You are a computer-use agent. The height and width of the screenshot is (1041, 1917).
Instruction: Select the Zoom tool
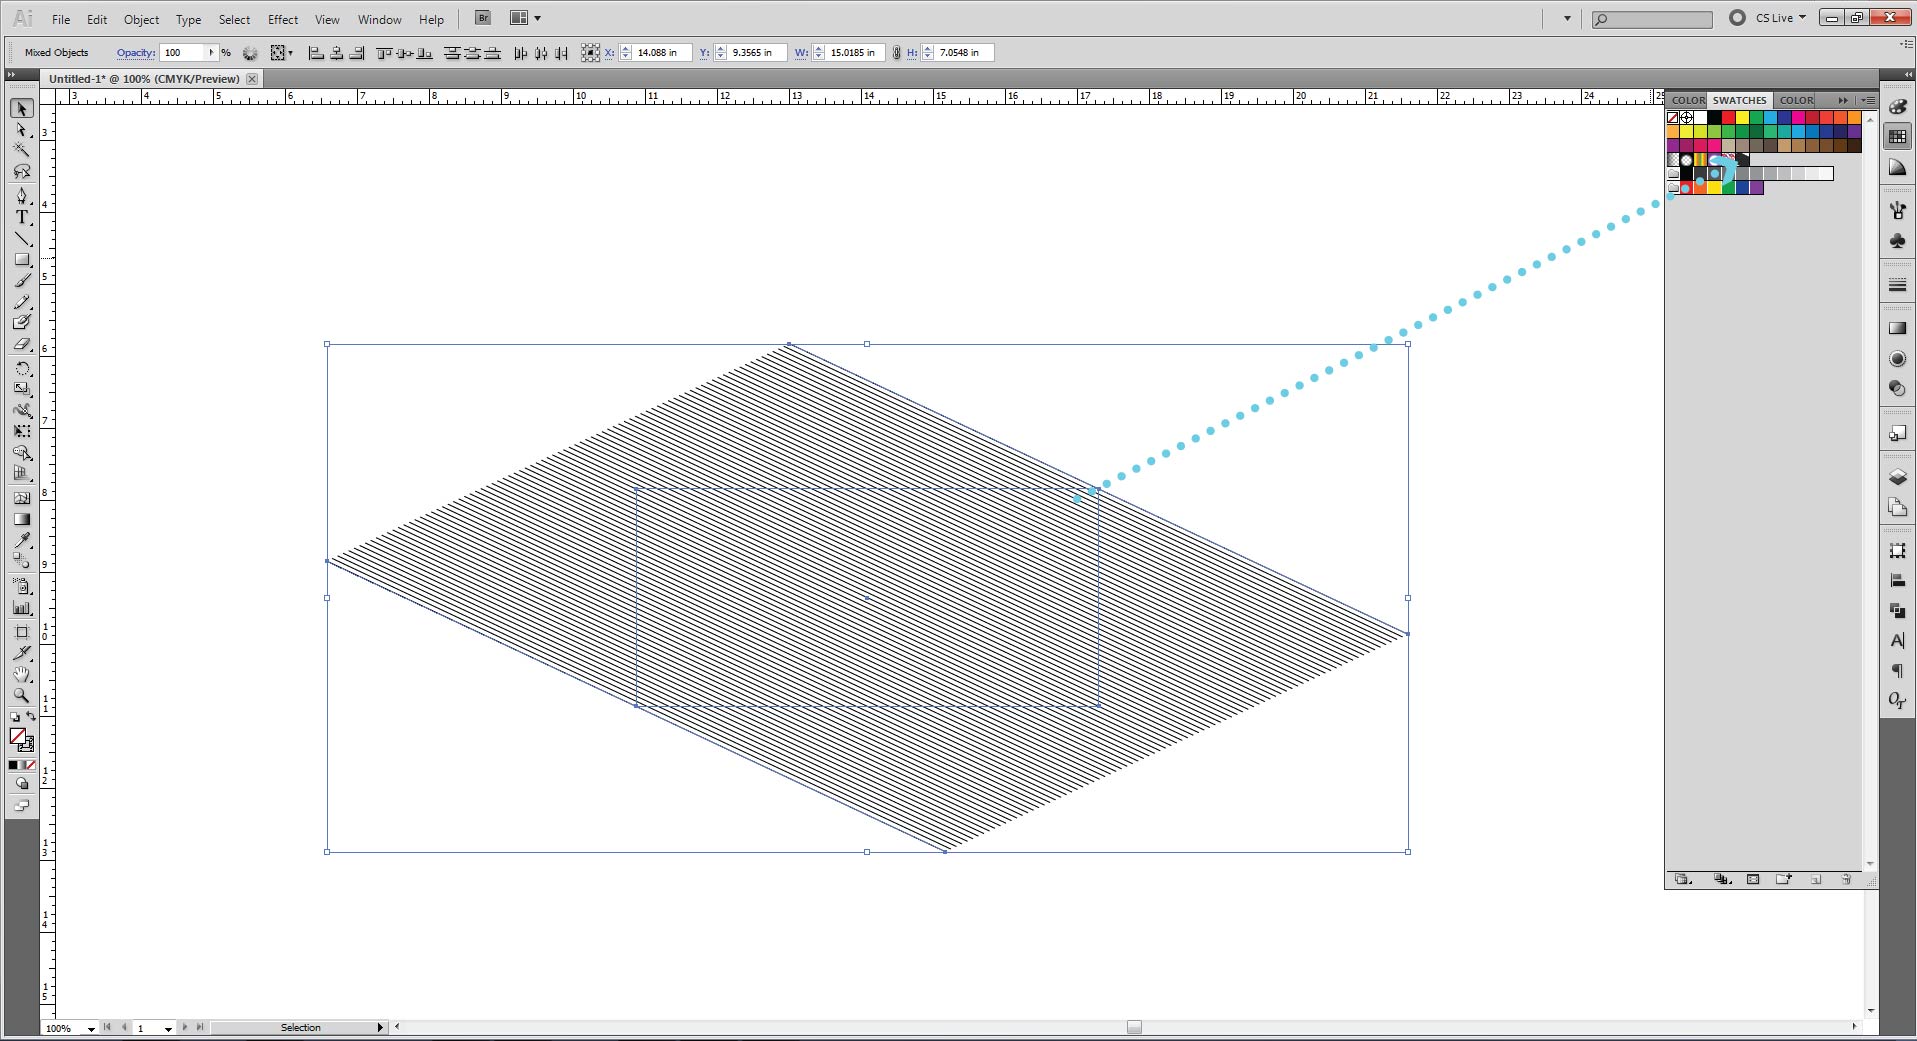click(x=21, y=696)
